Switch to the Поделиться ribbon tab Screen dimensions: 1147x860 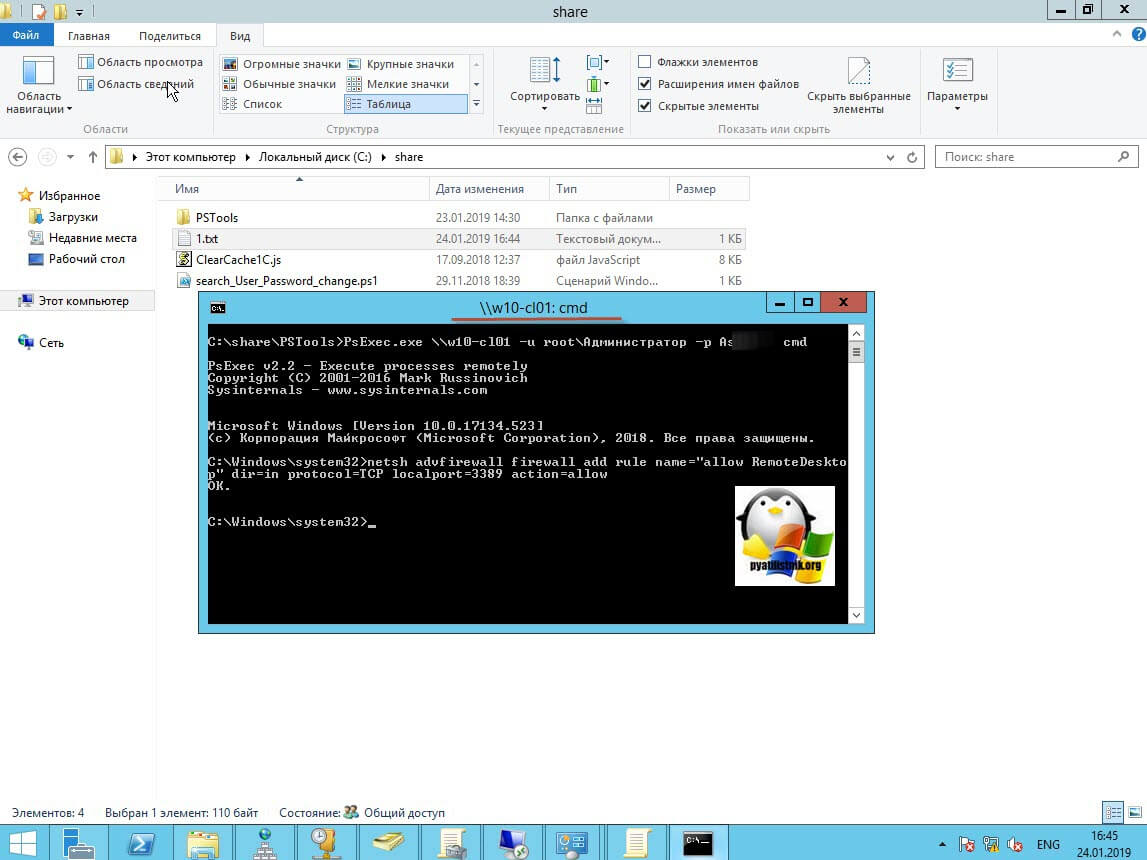(170, 36)
